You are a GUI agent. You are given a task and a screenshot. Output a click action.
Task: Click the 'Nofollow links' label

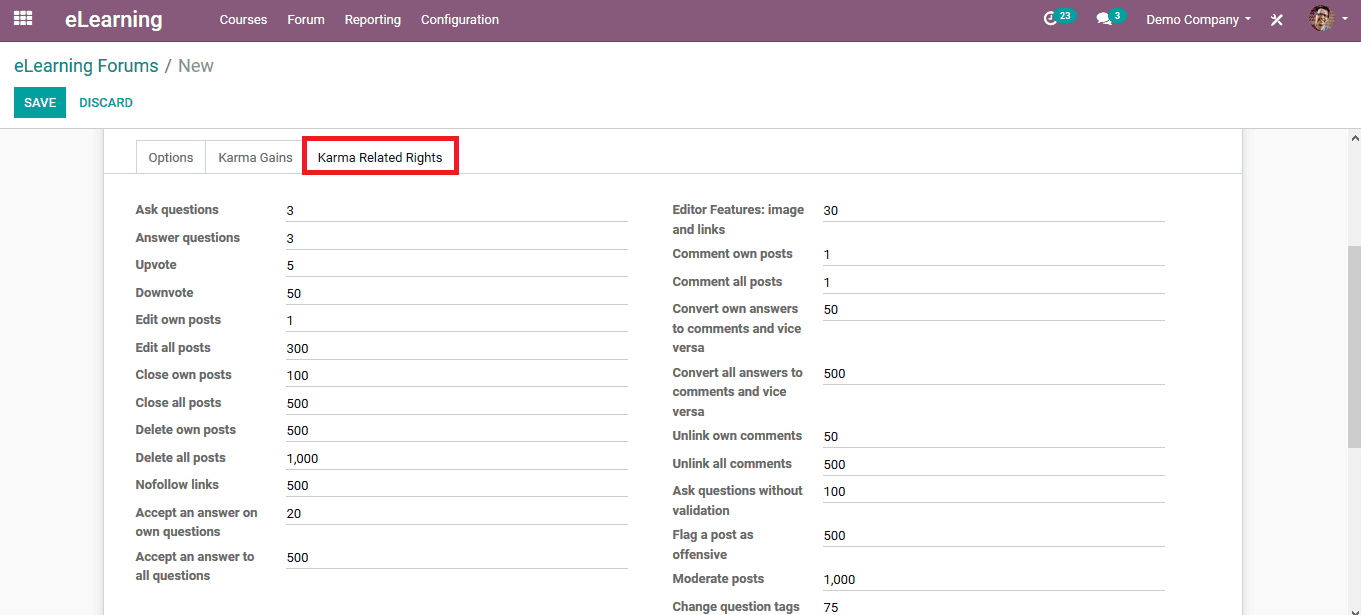(177, 485)
